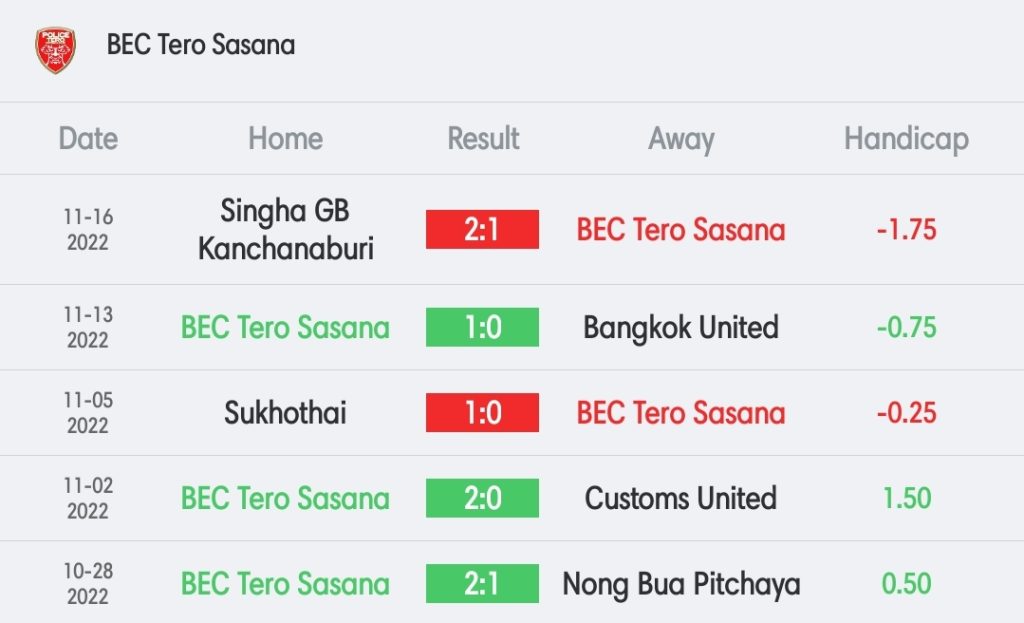1024x623 pixels.
Task: Click the BEC Tero Sasana header title
Action: tap(200, 45)
